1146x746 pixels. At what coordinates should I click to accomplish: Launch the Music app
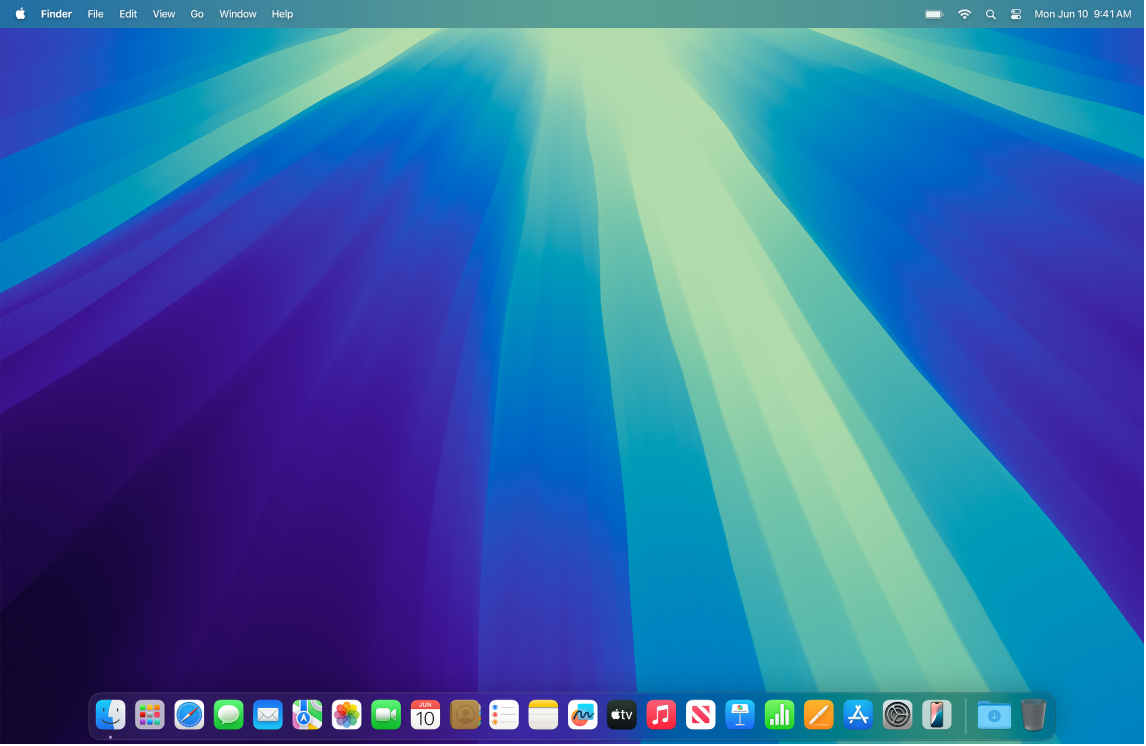click(x=661, y=715)
